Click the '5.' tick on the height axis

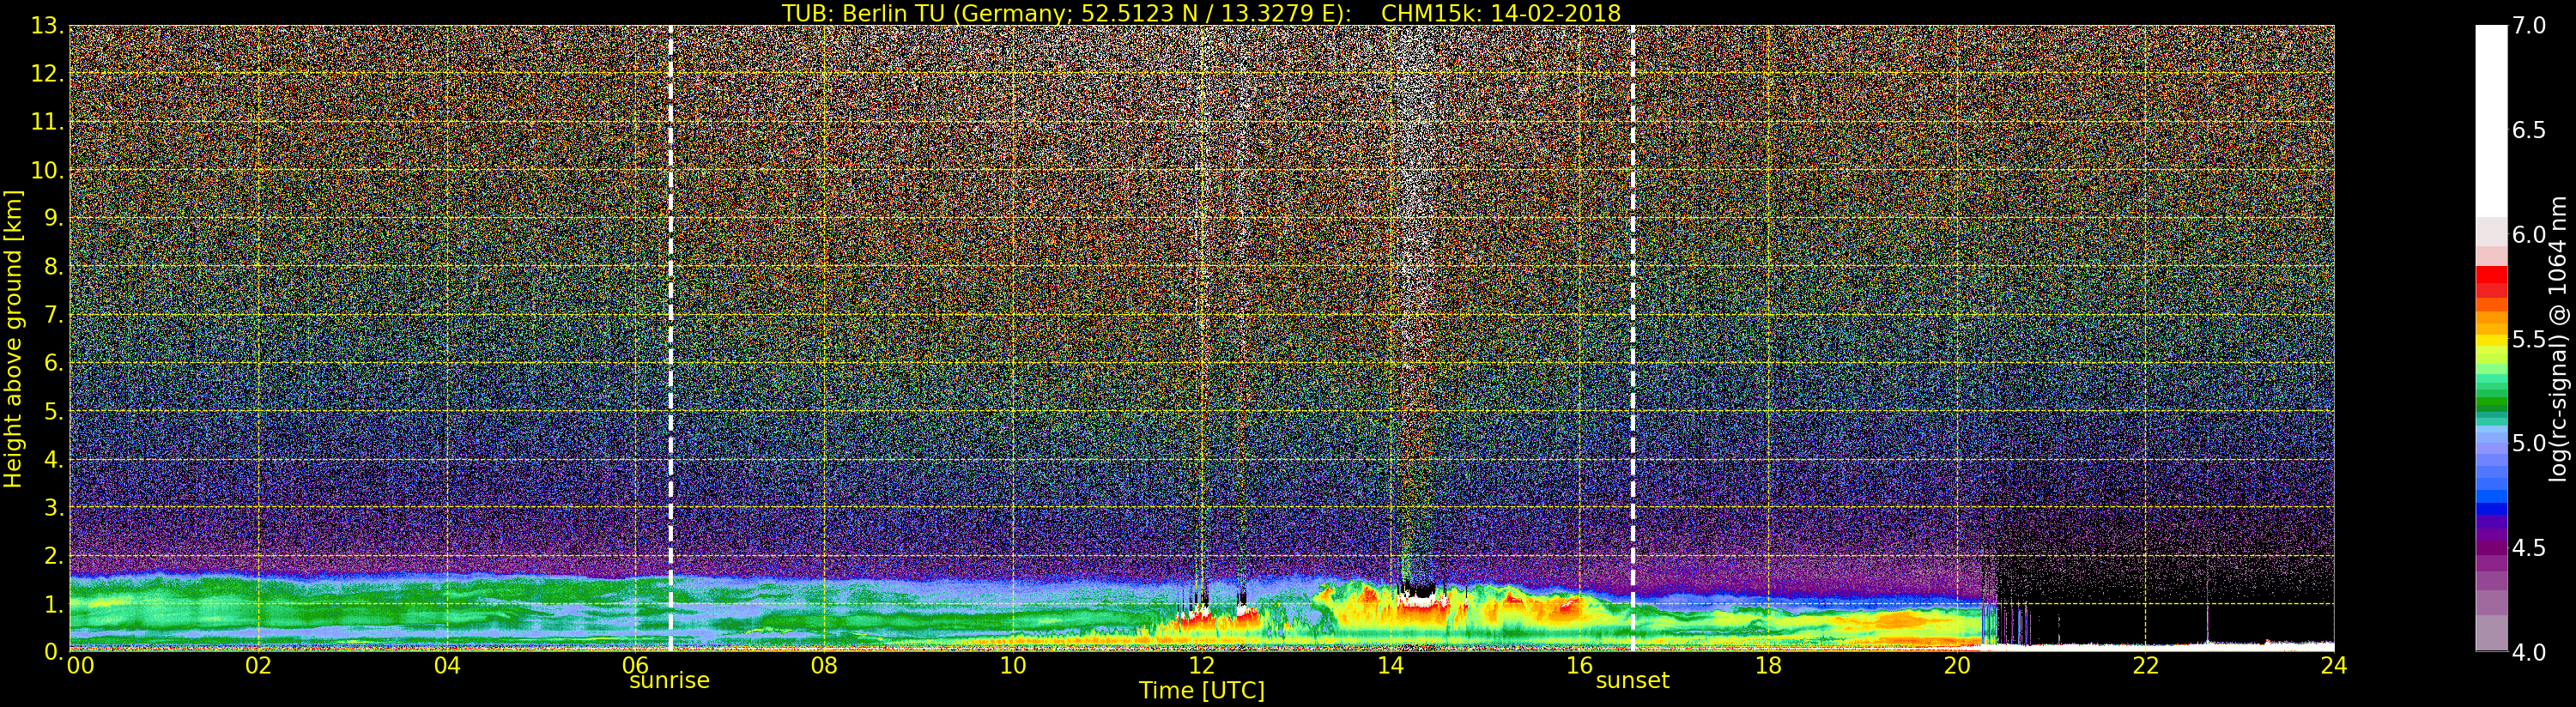coord(52,412)
